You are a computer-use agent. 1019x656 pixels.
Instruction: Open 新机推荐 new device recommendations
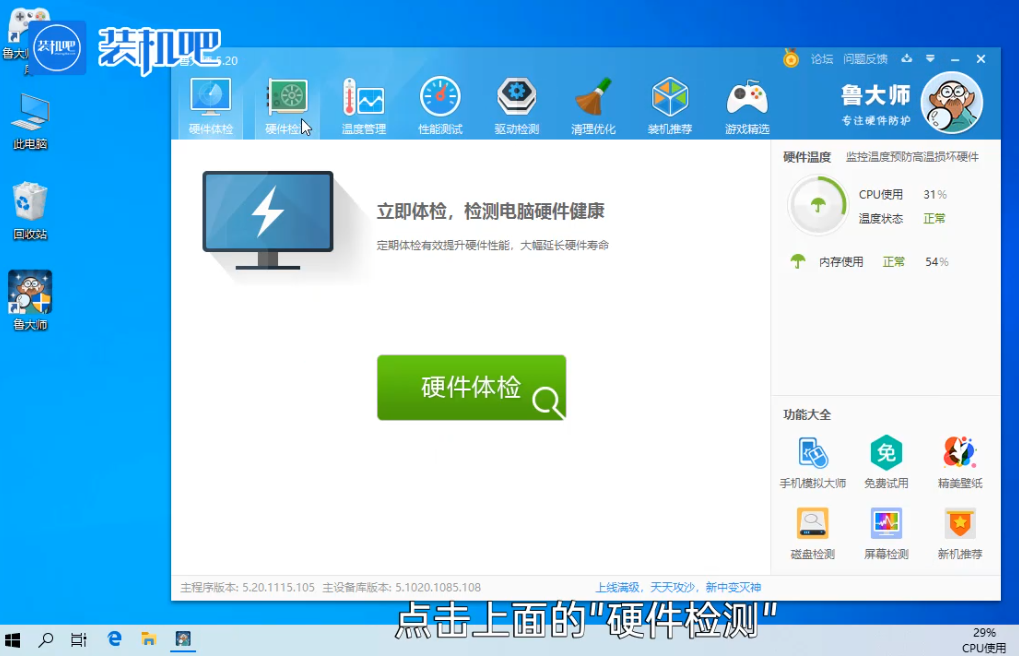pyautogui.click(x=959, y=533)
